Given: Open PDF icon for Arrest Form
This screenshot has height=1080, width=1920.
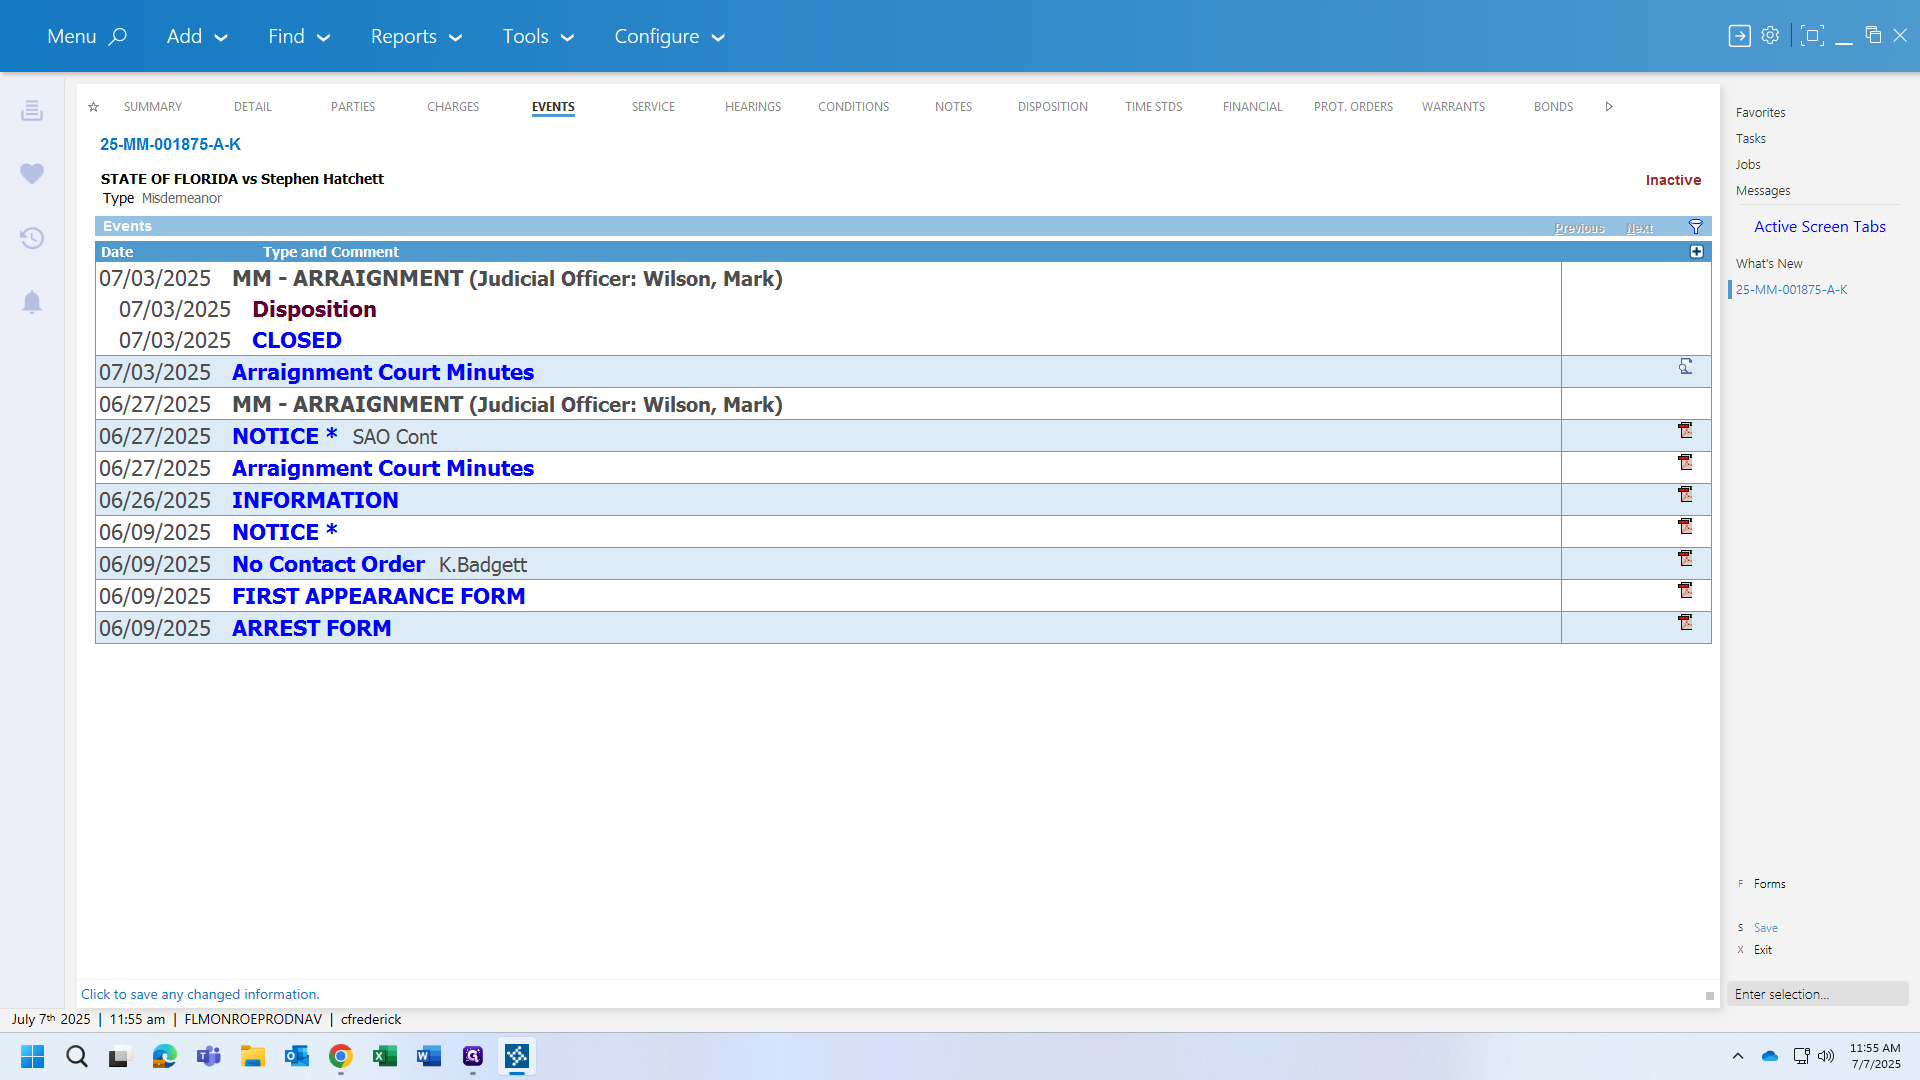Looking at the screenshot, I should pyautogui.click(x=1685, y=622).
